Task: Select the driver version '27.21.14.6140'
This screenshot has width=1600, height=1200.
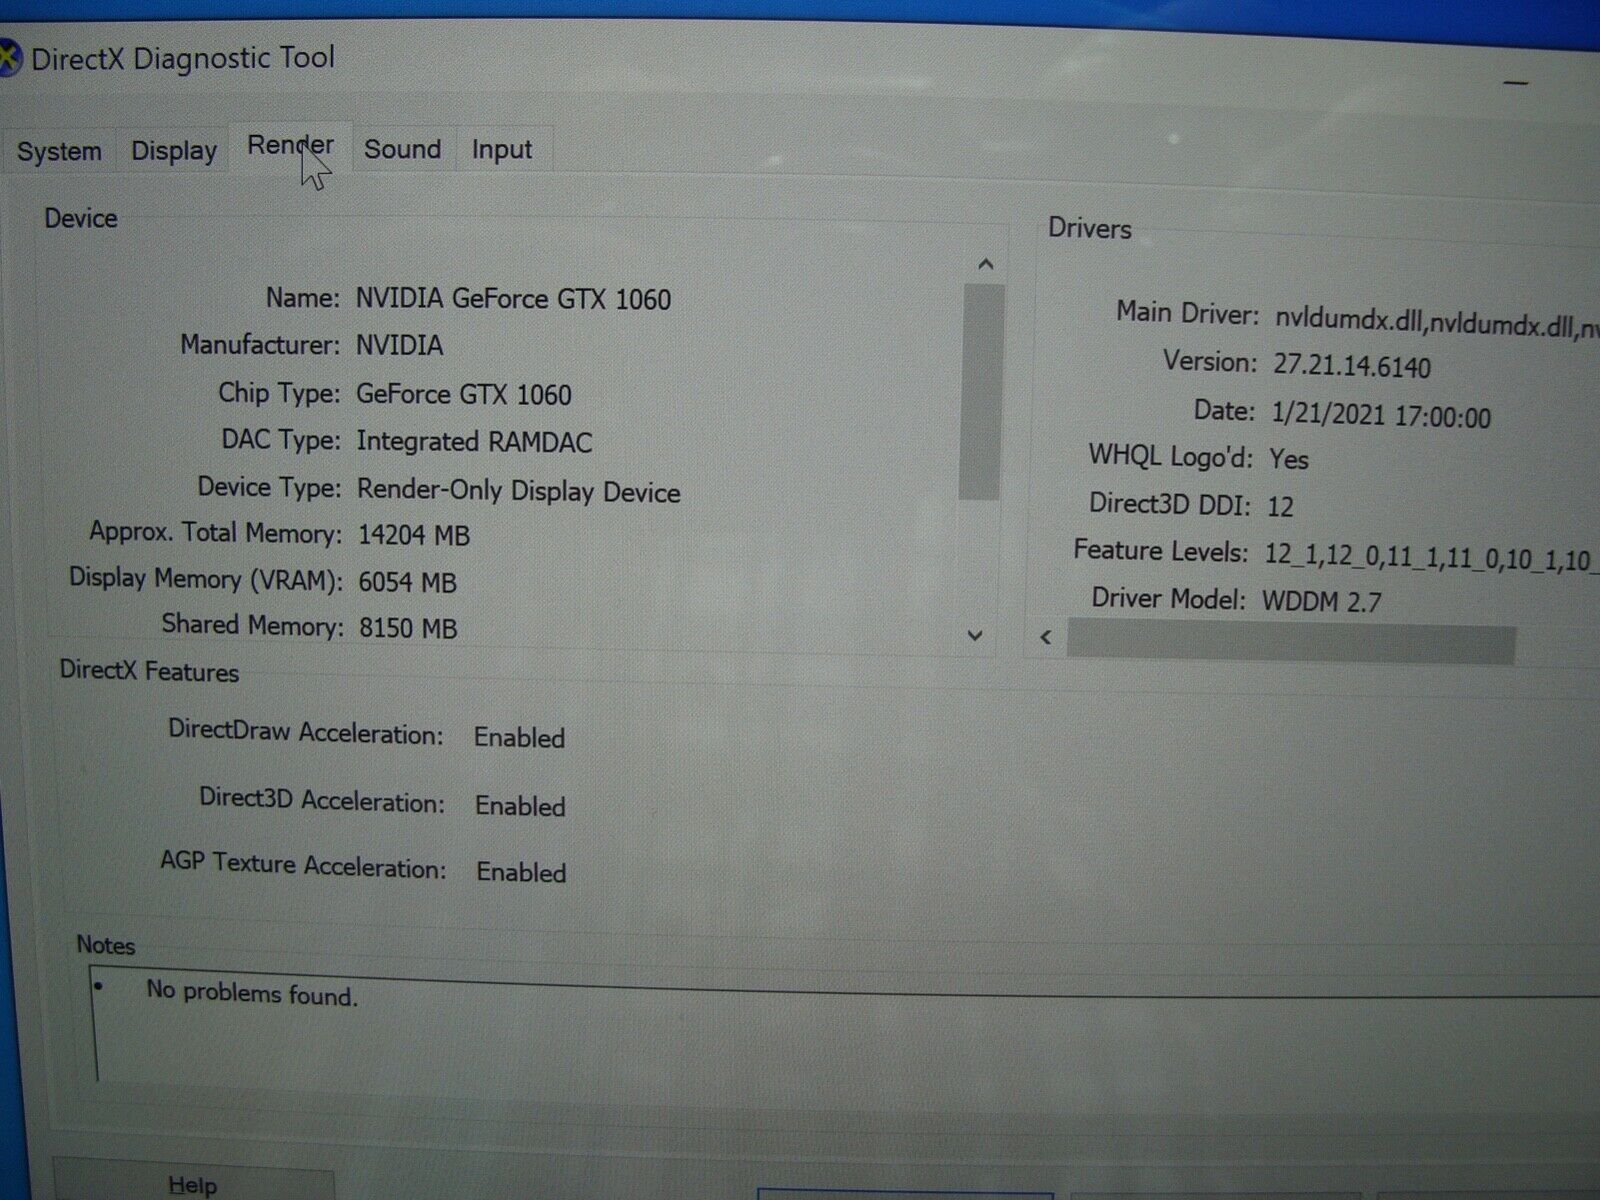Action: [1352, 365]
